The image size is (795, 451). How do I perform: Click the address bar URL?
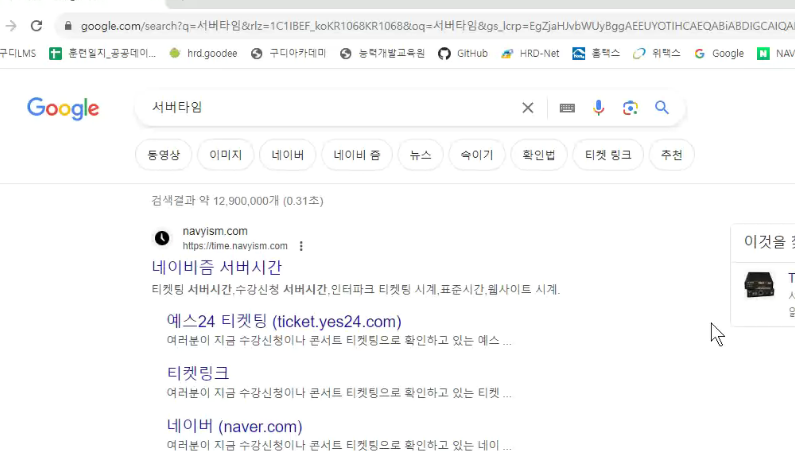[437, 26]
